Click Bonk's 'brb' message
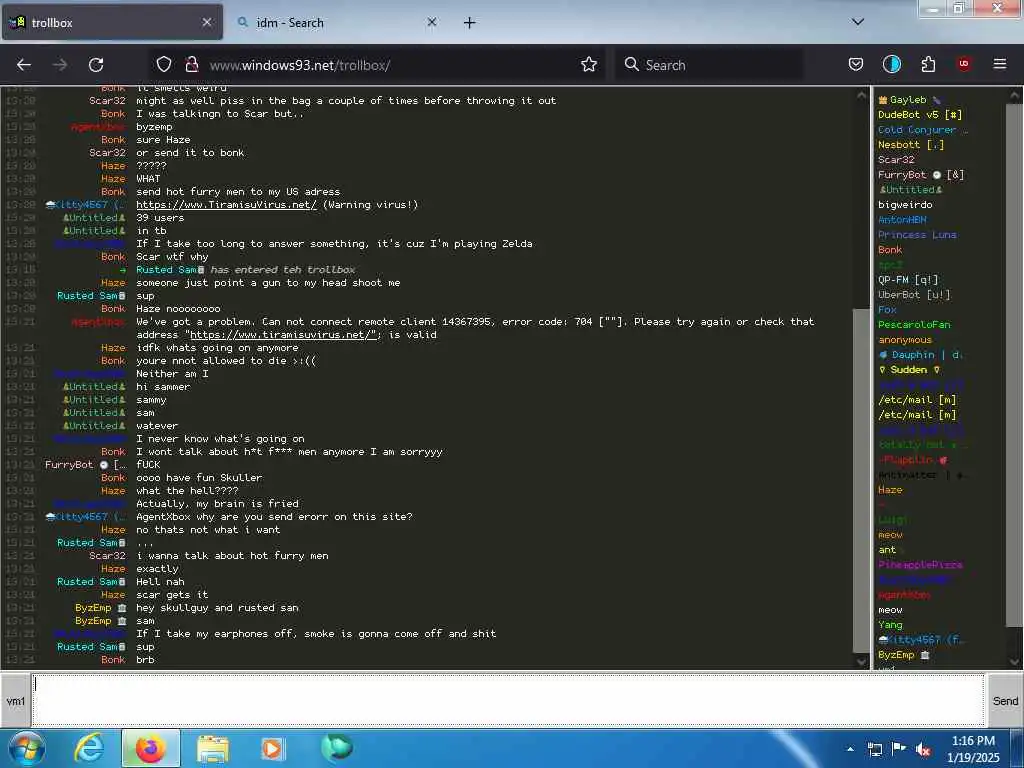The image size is (1024, 768). (145, 660)
